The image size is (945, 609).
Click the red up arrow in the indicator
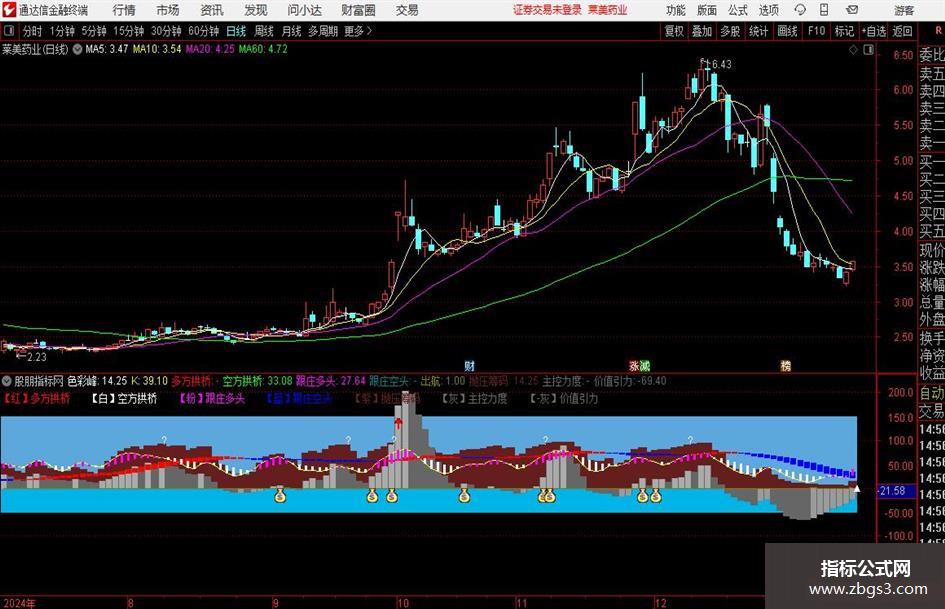click(x=398, y=425)
